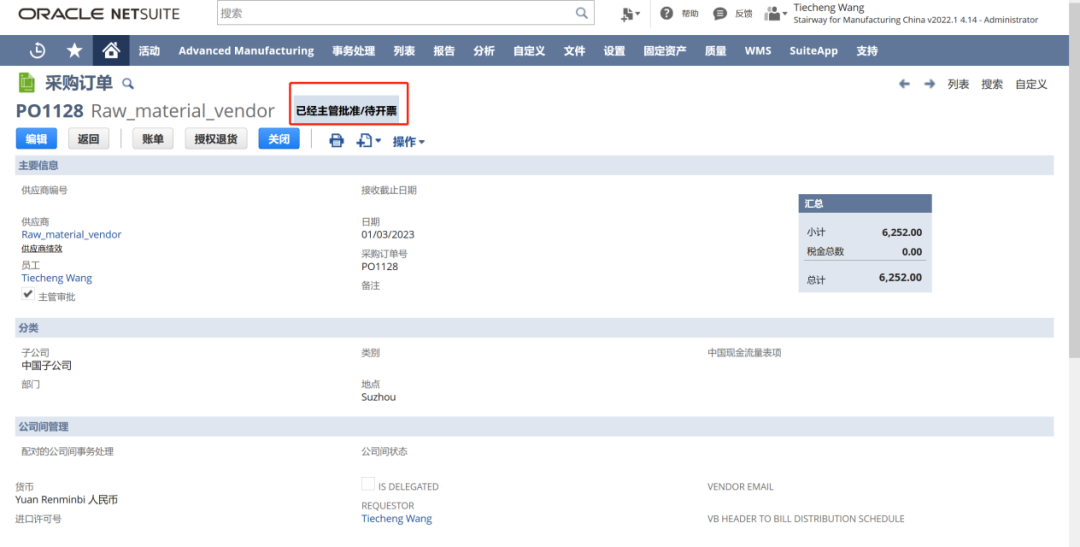Open the Recent Records clock icon

pos(38,50)
